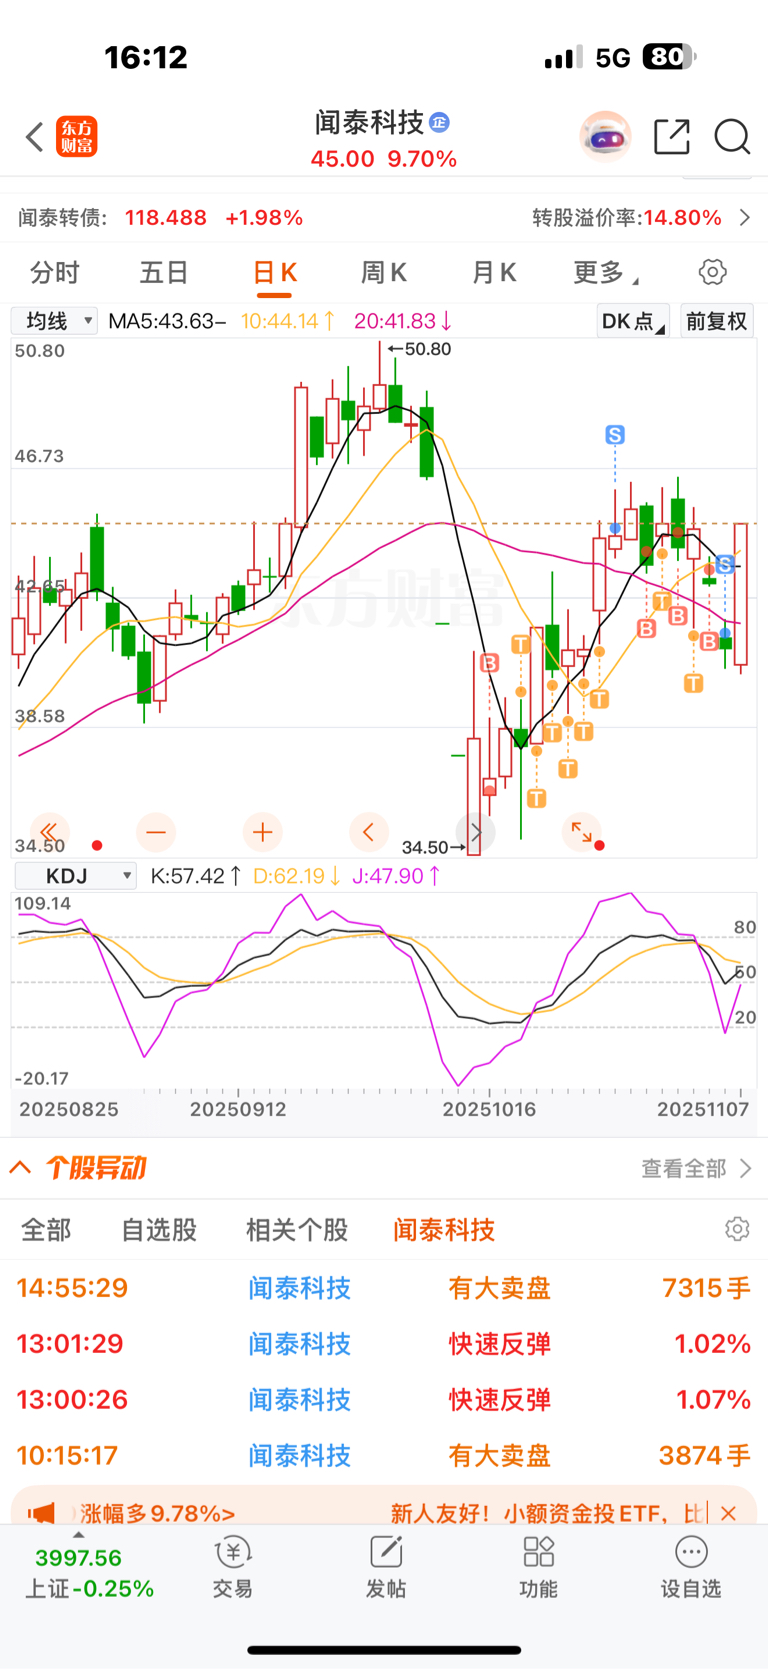This screenshot has height=1669, width=768.
Task: Tap the stock price 45.00
Action: 342,159
